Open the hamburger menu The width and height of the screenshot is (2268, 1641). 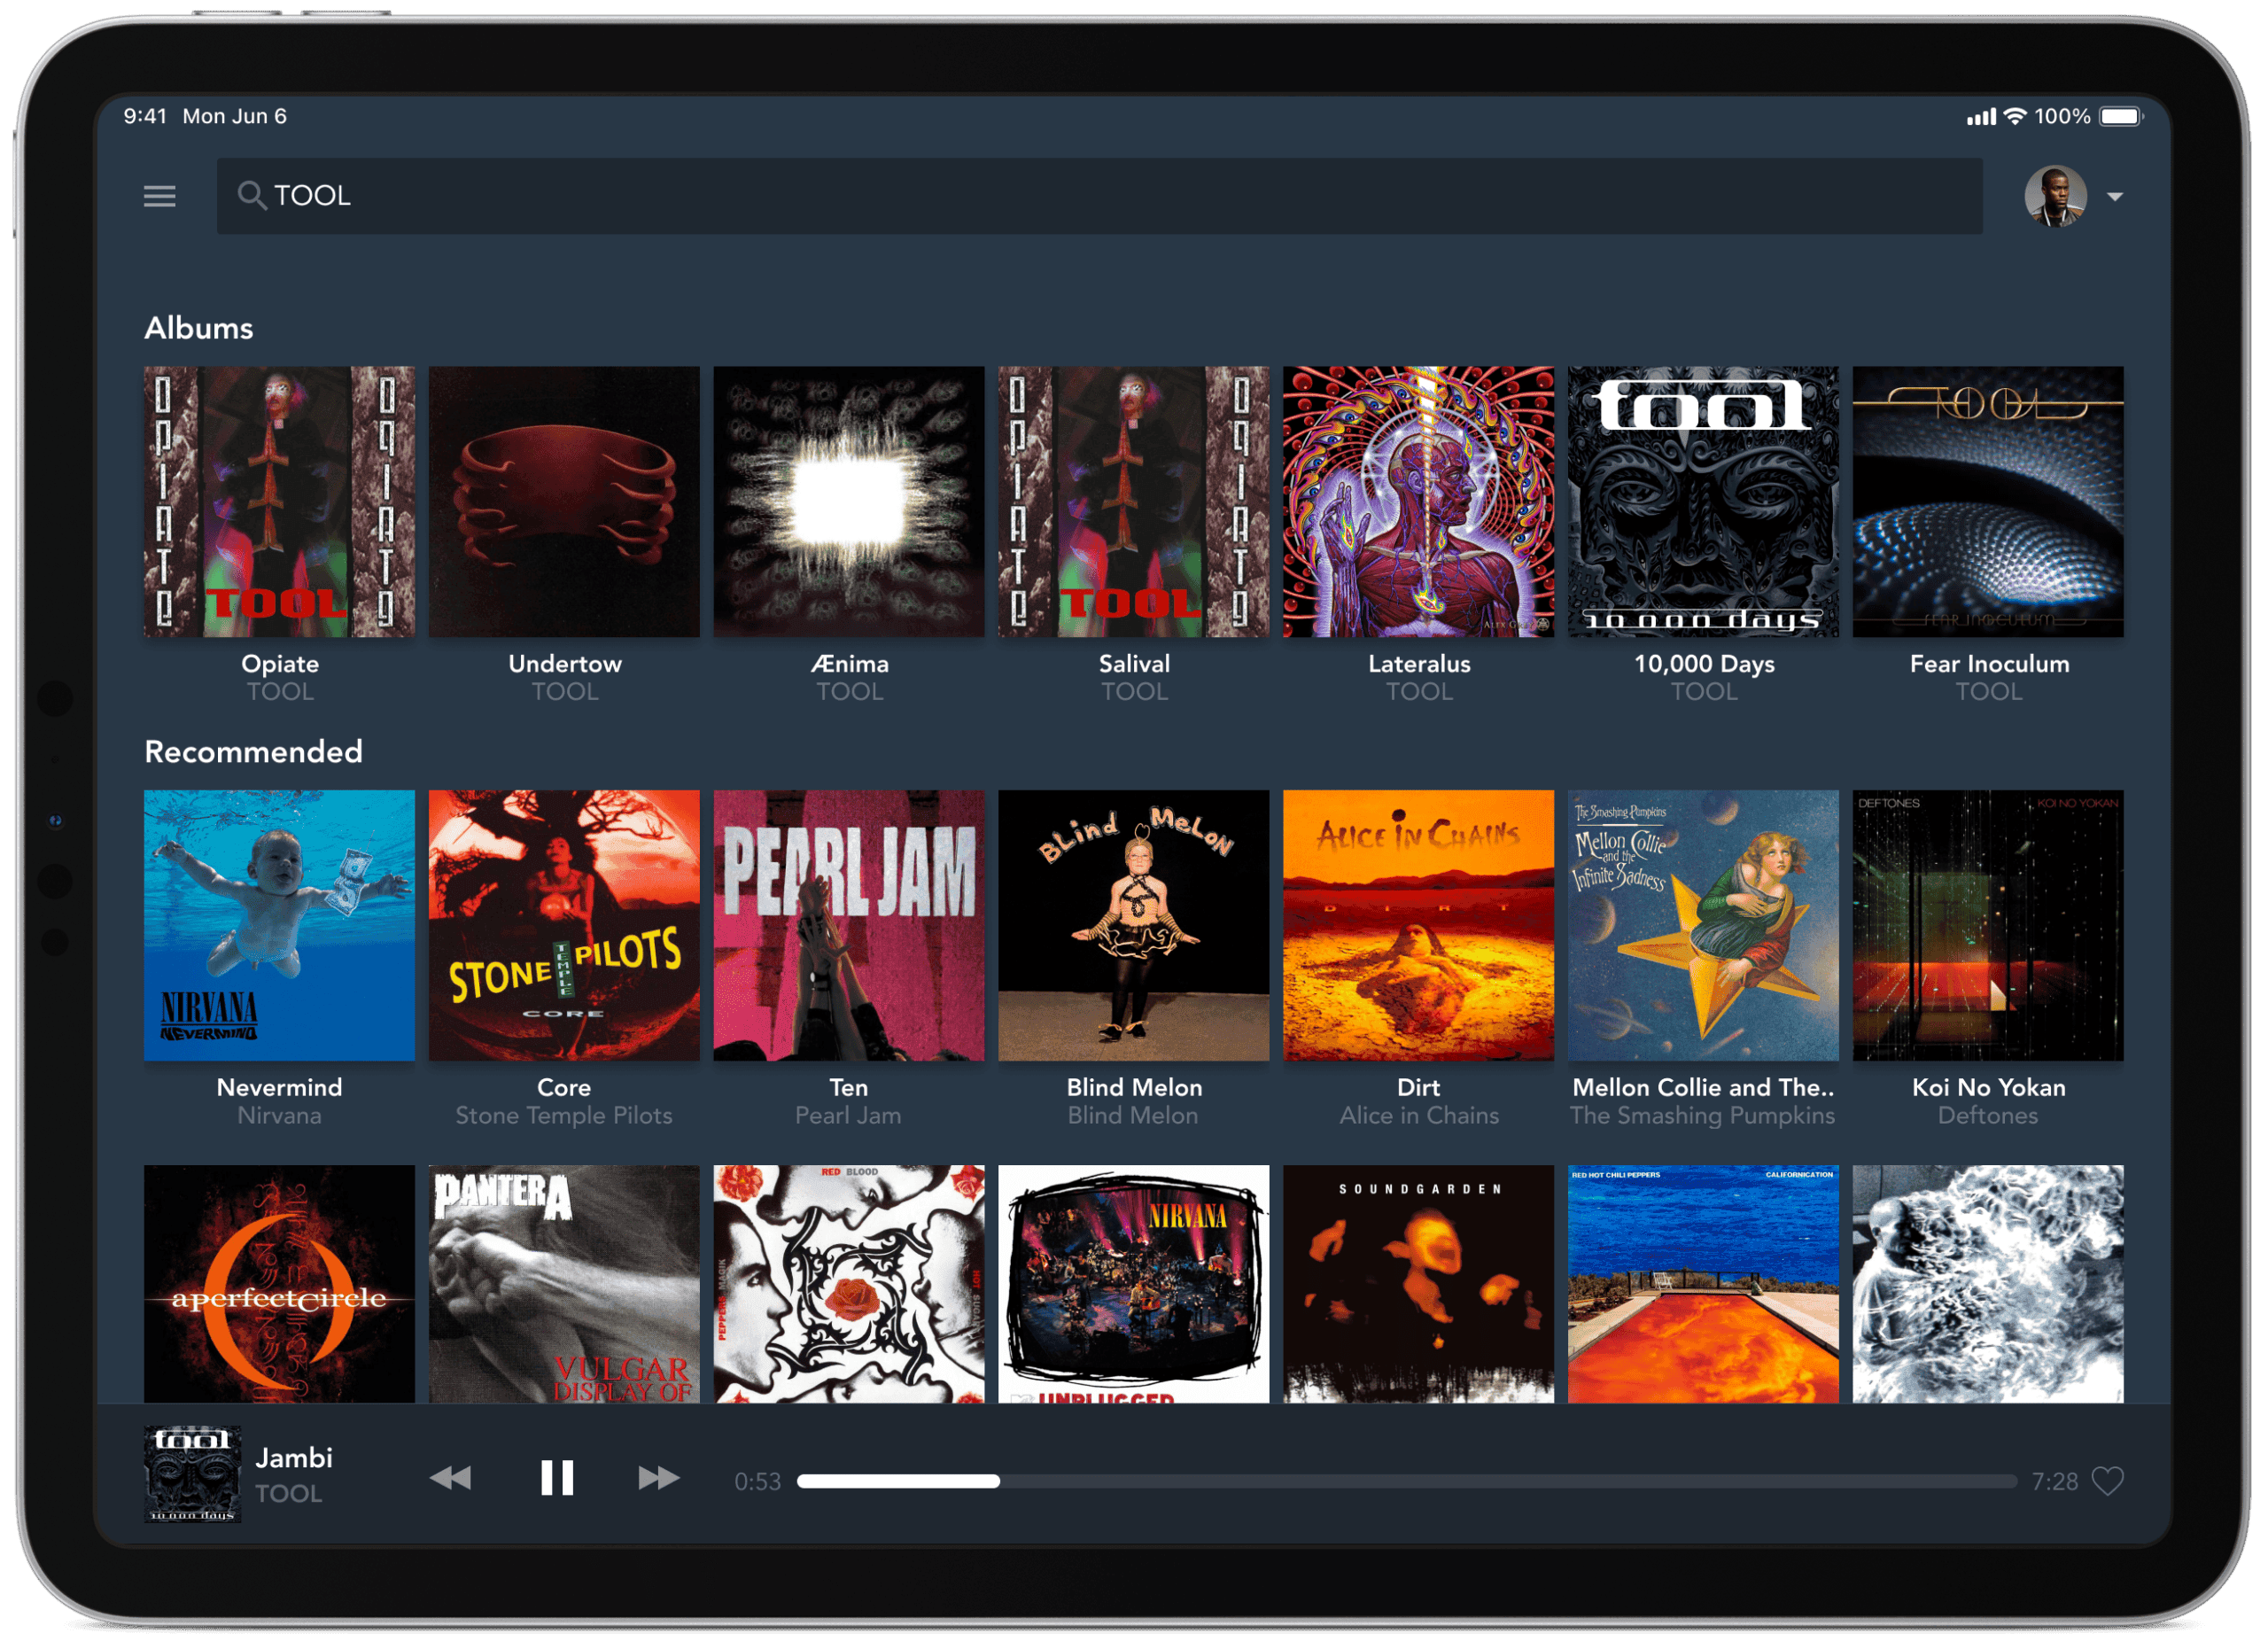tap(160, 196)
